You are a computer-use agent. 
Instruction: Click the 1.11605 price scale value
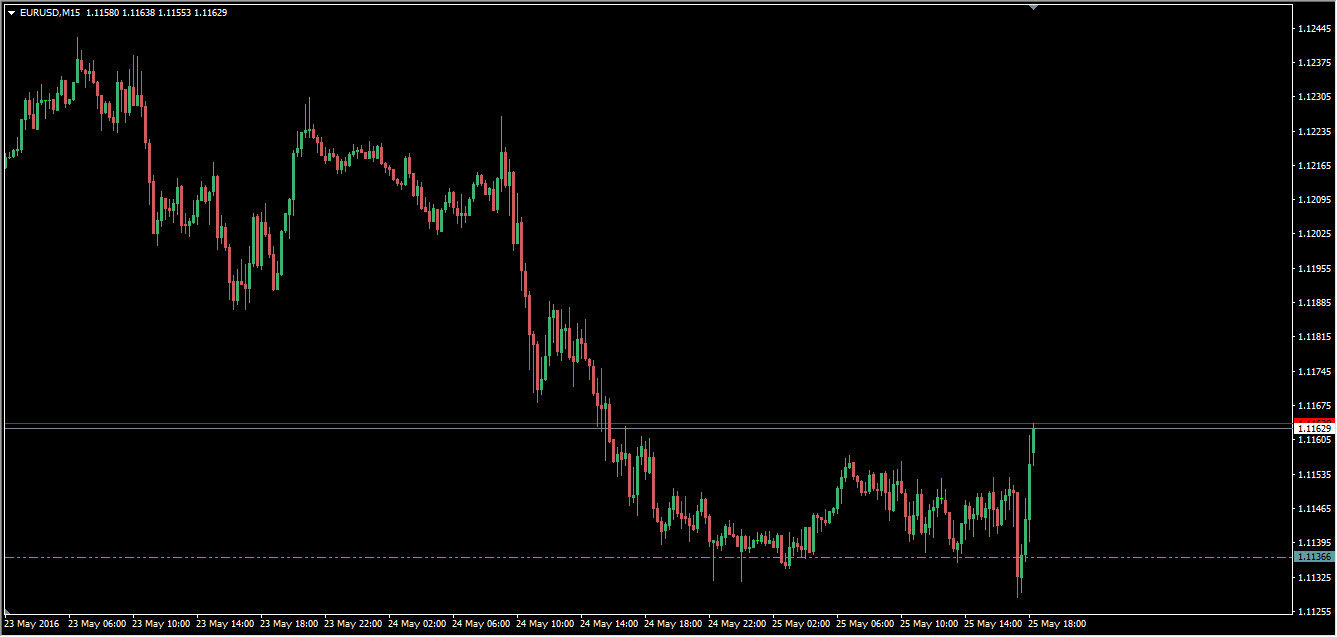pyautogui.click(x=1313, y=440)
